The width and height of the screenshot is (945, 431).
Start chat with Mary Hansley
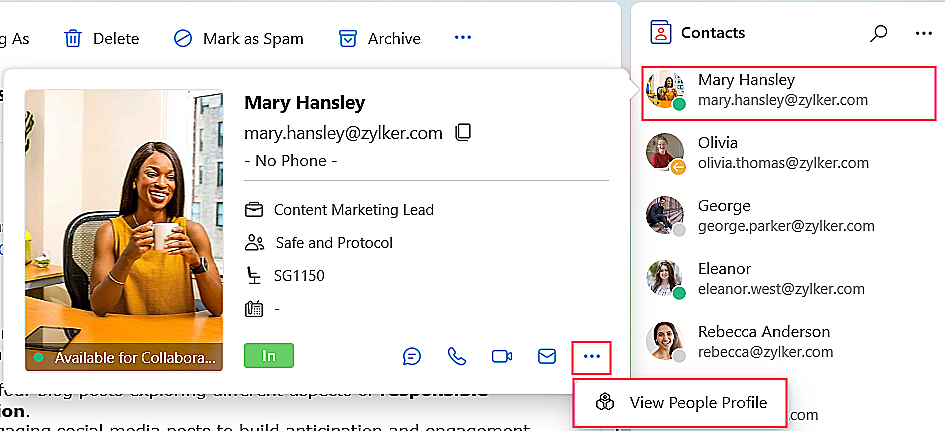click(412, 356)
